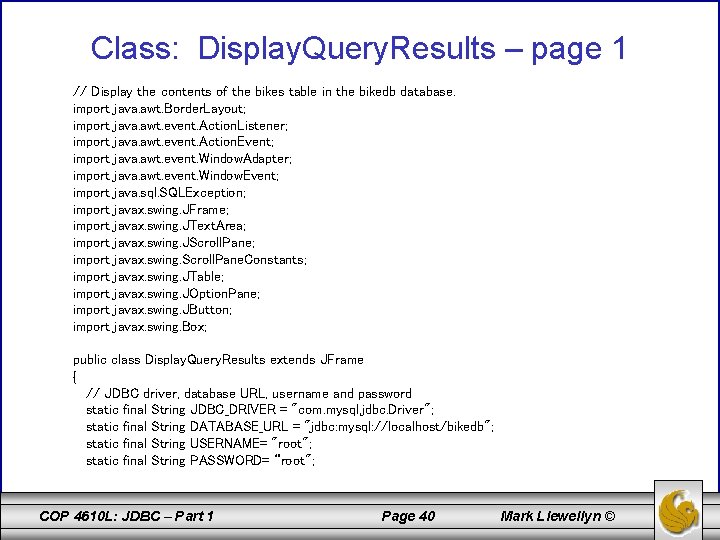Click the line 'import javax.swing.JFrame;'
The width and height of the screenshot is (720, 540).
tap(151, 209)
